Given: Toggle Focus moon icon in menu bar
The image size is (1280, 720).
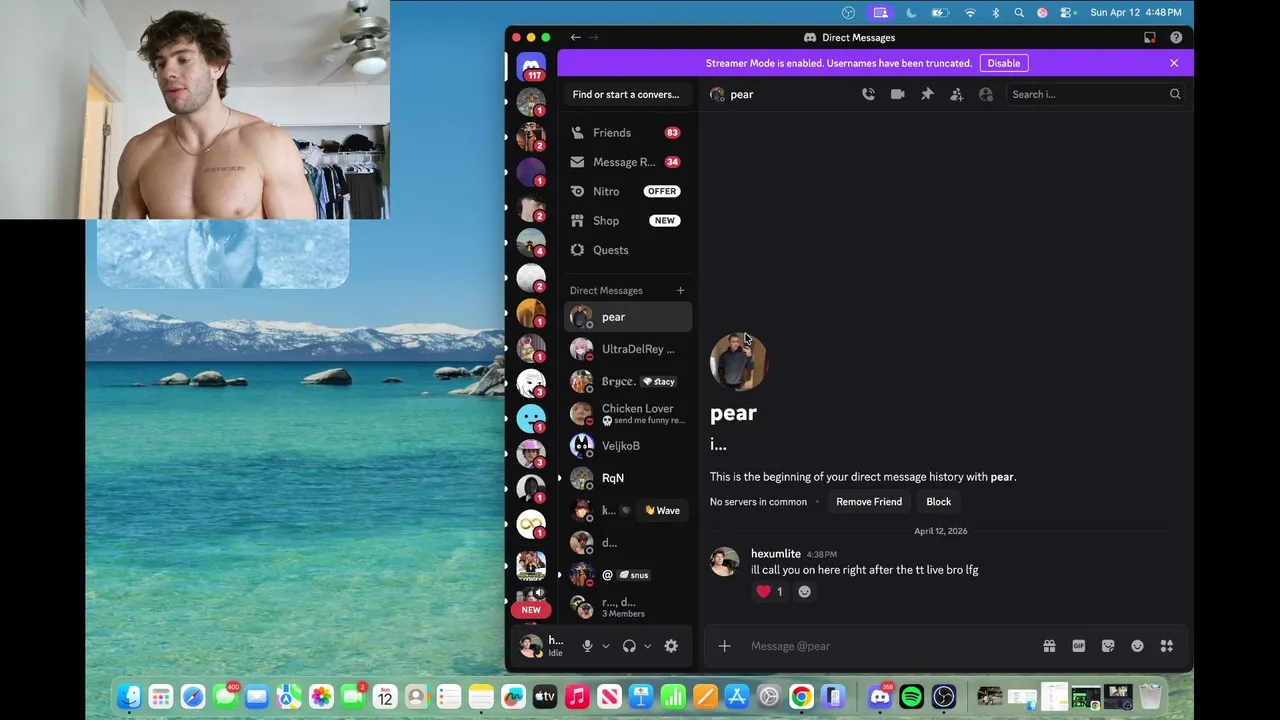Looking at the screenshot, I should pos(911,12).
